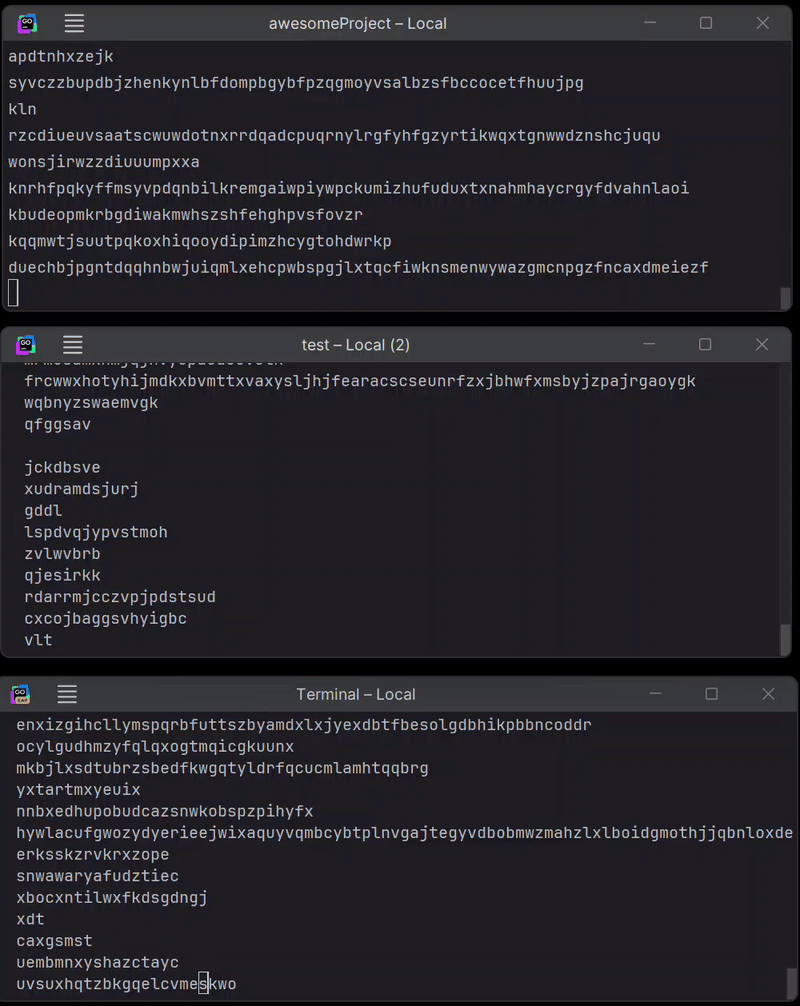Minimize the awesomeProject – Local window
The image size is (800, 1006).
point(650,23)
